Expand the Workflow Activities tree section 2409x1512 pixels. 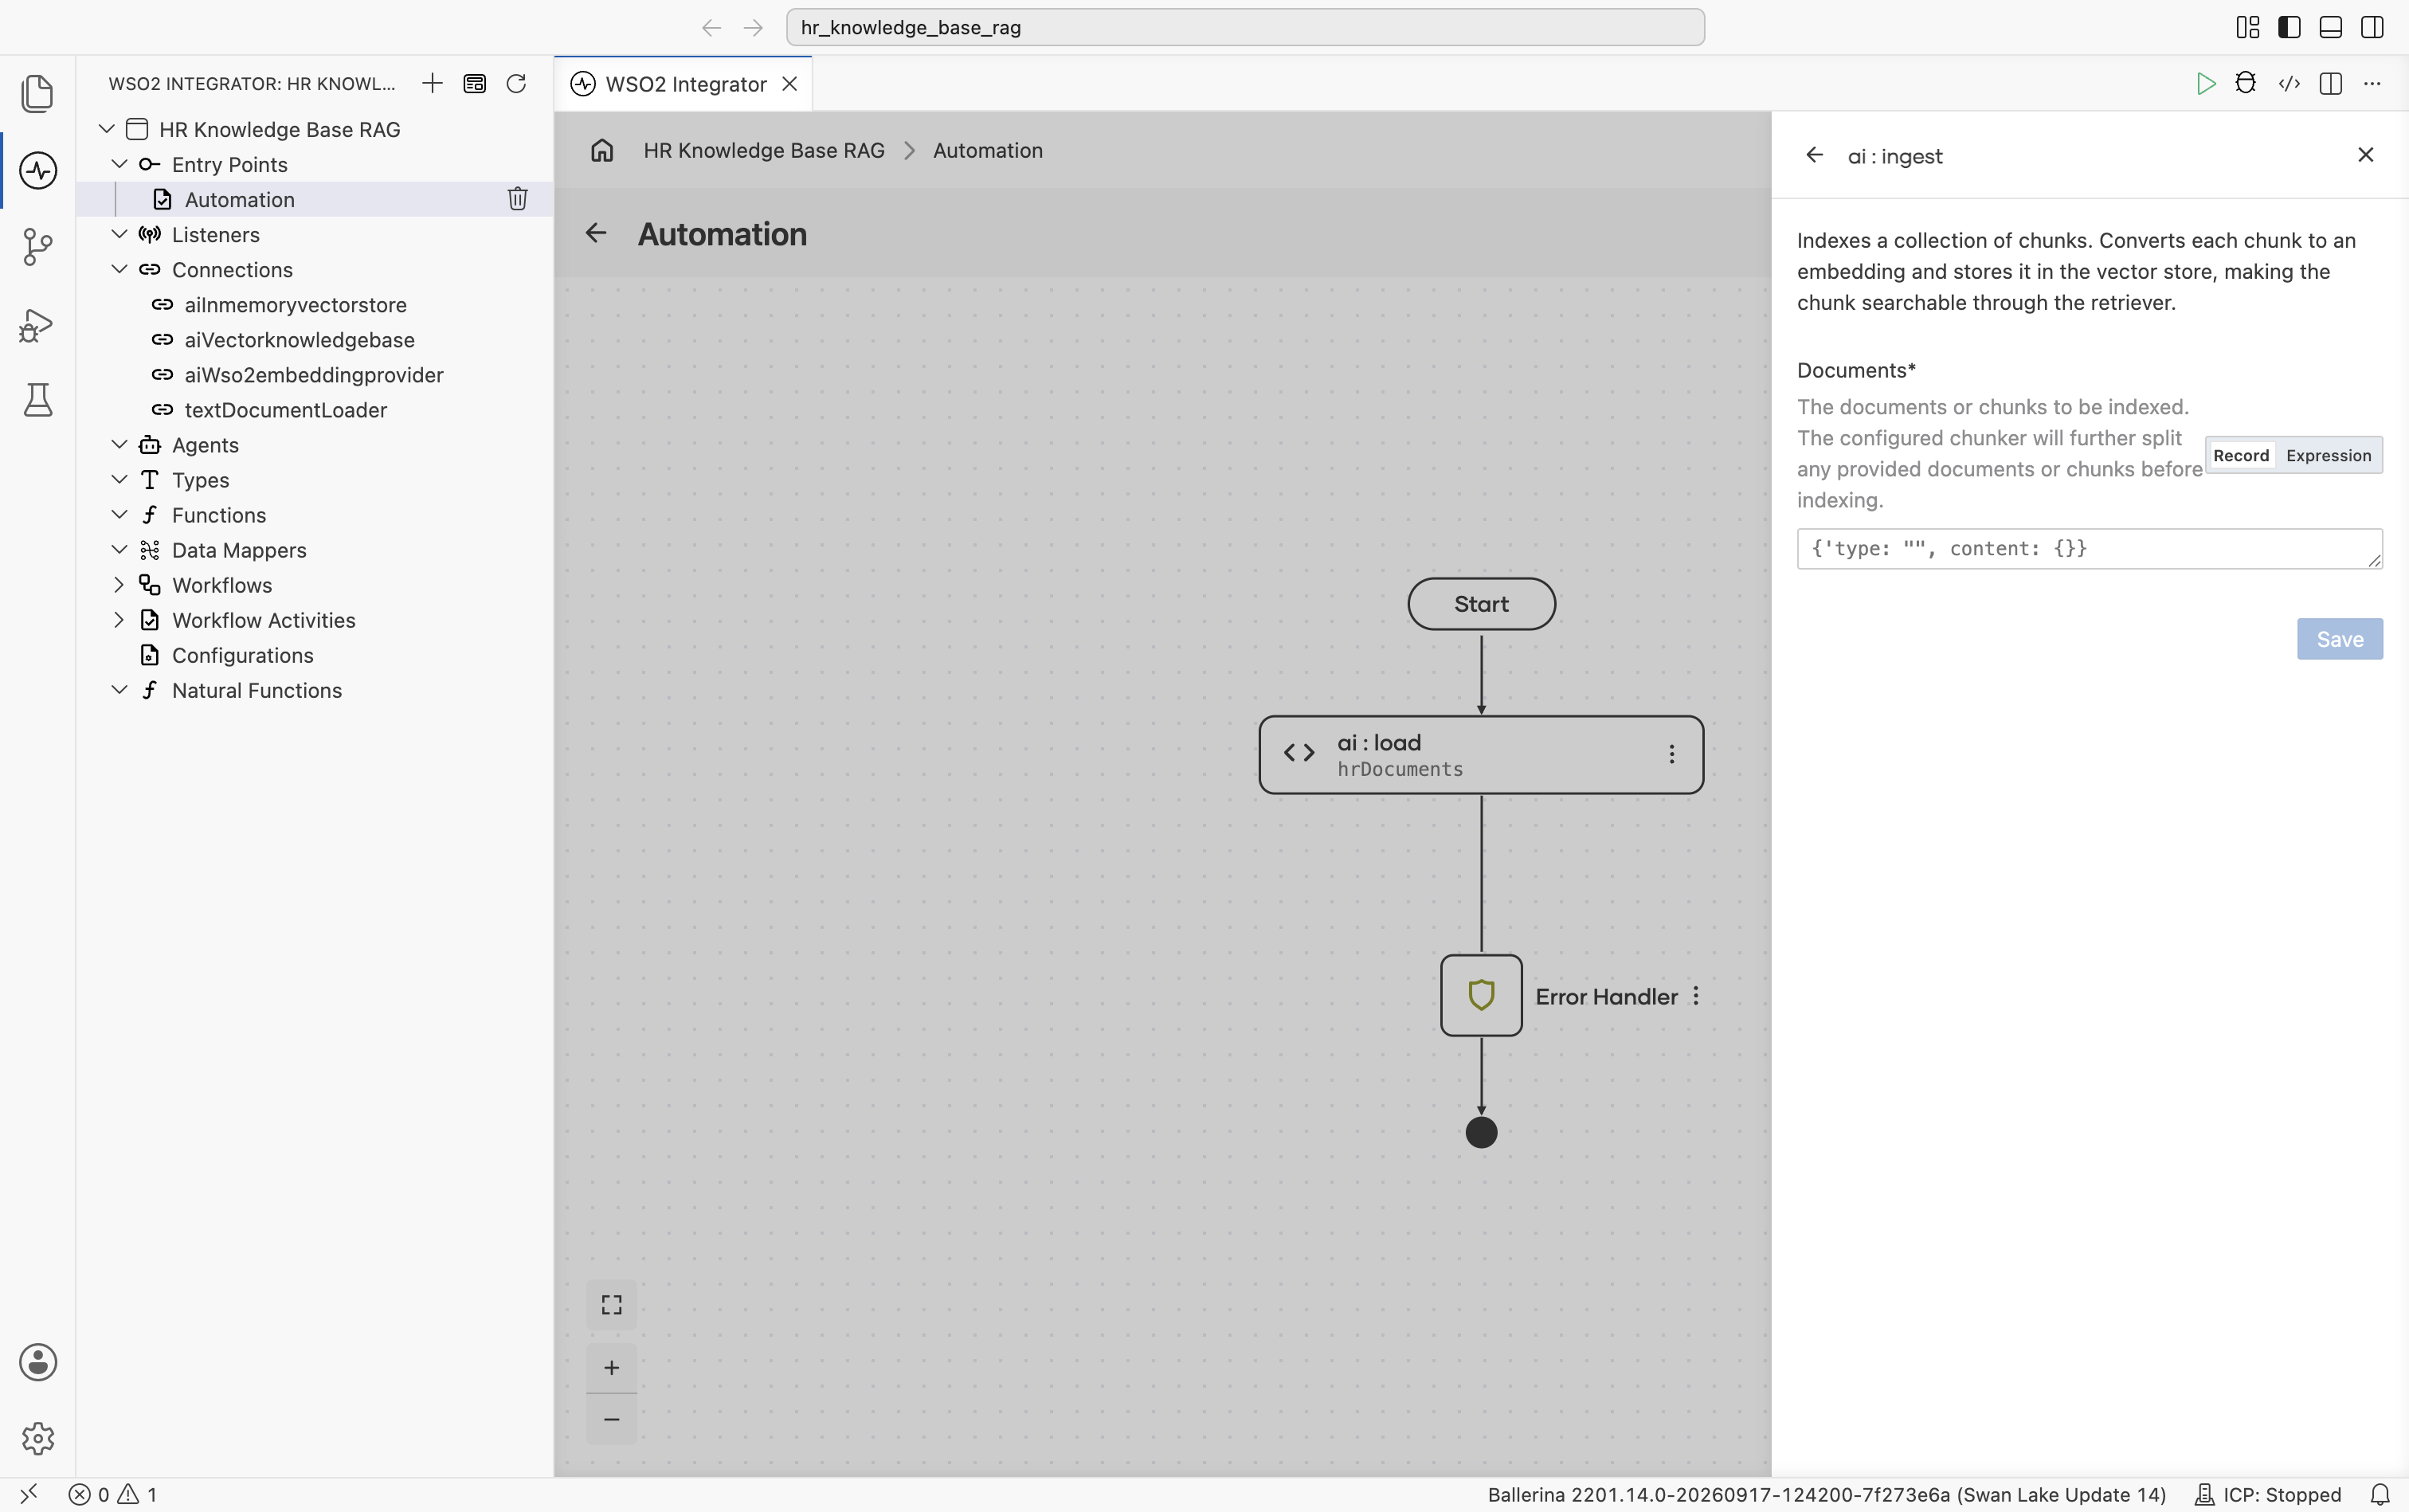coord(119,619)
